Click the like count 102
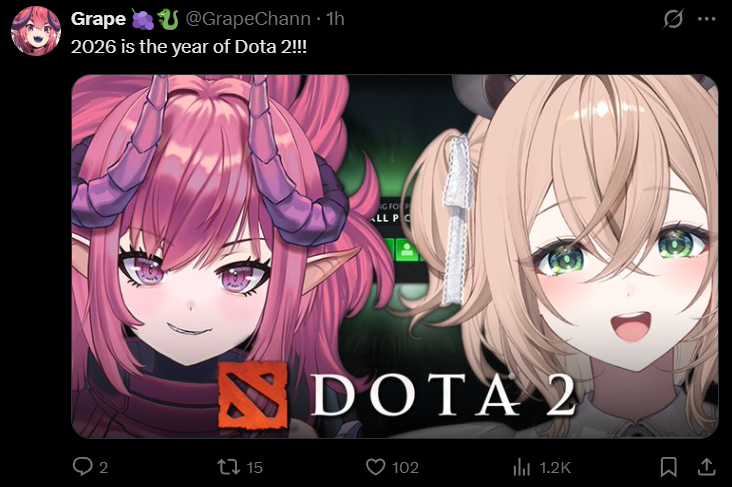 pyautogui.click(x=405, y=467)
